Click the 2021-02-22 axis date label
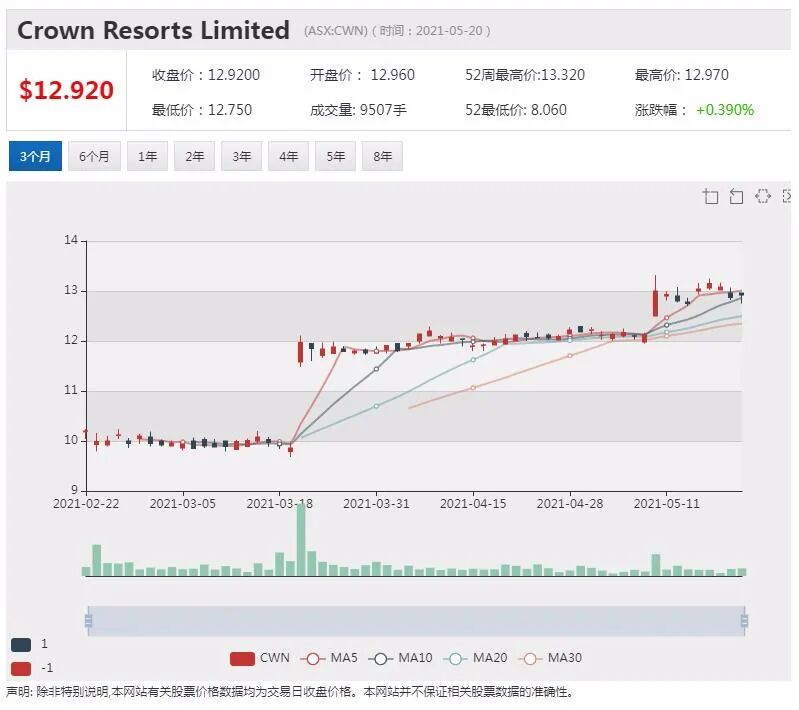The width and height of the screenshot is (799, 710). [86, 504]
